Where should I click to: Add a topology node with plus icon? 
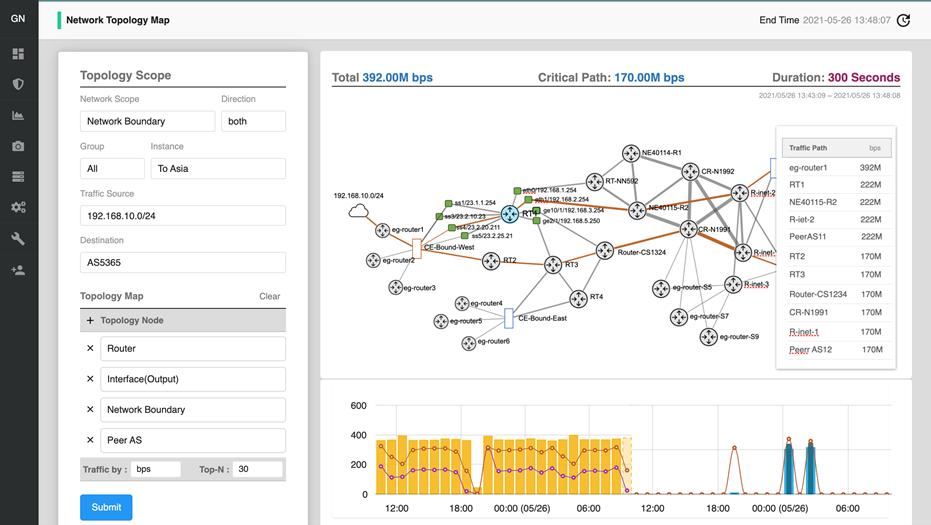coord(90,321)
